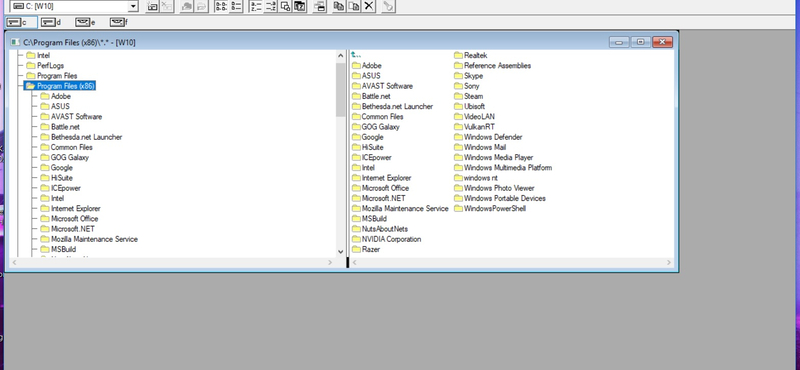800x370 pixels.
Task: Switch to all file details view icon
Action: 236,6
